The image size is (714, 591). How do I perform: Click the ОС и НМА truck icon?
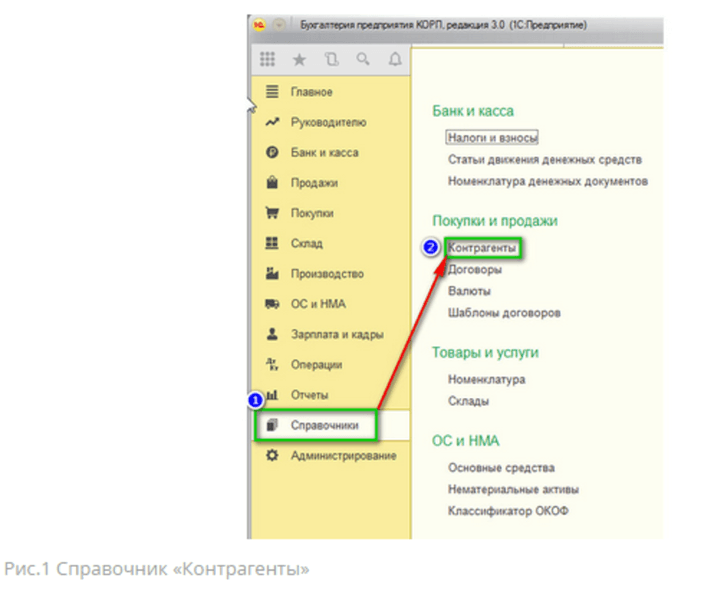(272, 304)
